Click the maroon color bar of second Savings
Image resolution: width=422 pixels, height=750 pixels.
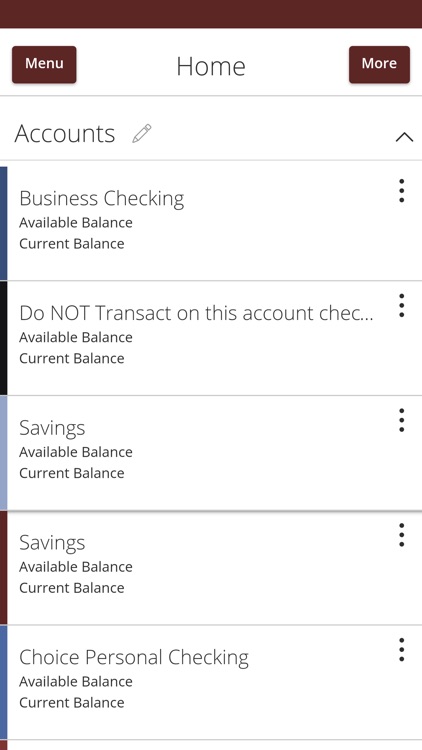point(3,568)
